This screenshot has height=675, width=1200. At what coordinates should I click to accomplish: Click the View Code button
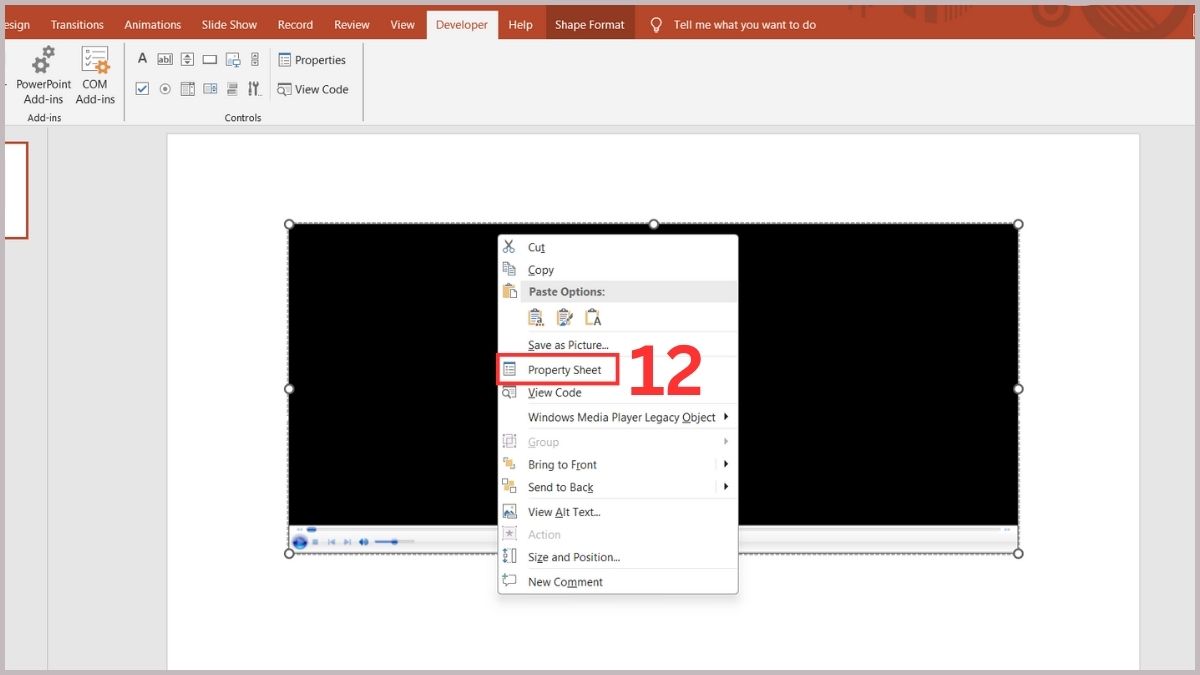click(x=313, y=89)
